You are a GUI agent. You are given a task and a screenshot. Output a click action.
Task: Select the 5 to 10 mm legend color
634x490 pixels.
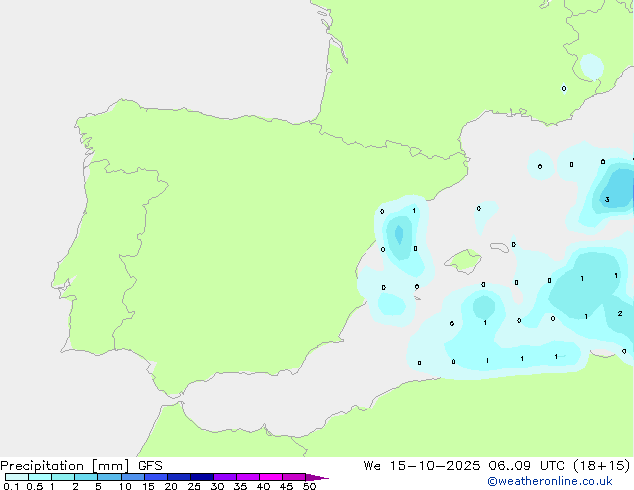pos(109,477)
